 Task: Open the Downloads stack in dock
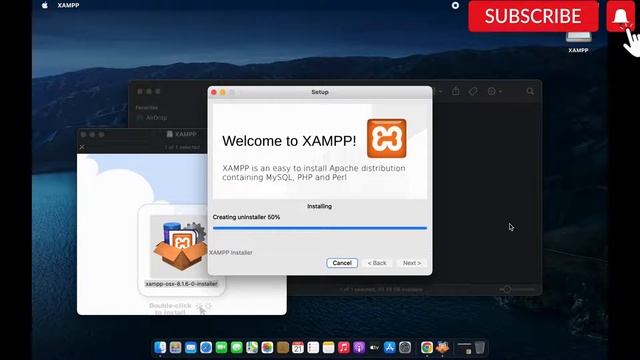coord(464,347)
